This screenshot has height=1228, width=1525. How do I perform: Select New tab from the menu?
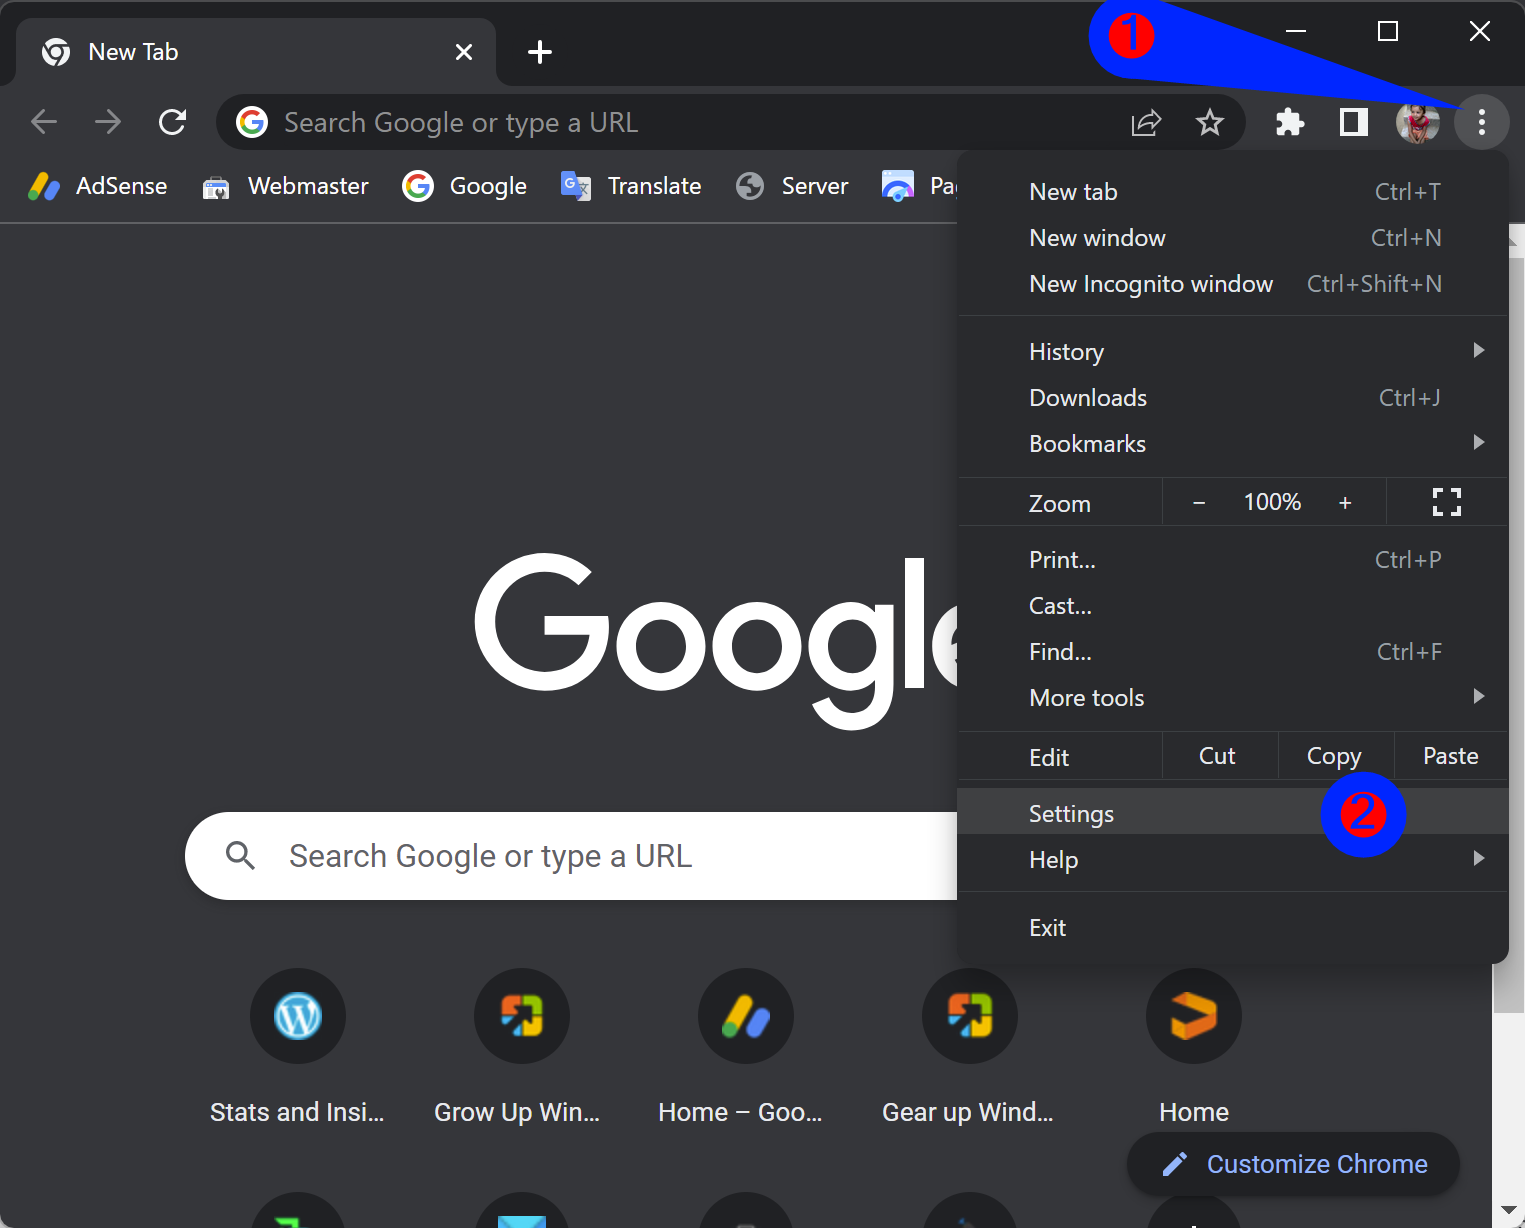point(1232,192)
